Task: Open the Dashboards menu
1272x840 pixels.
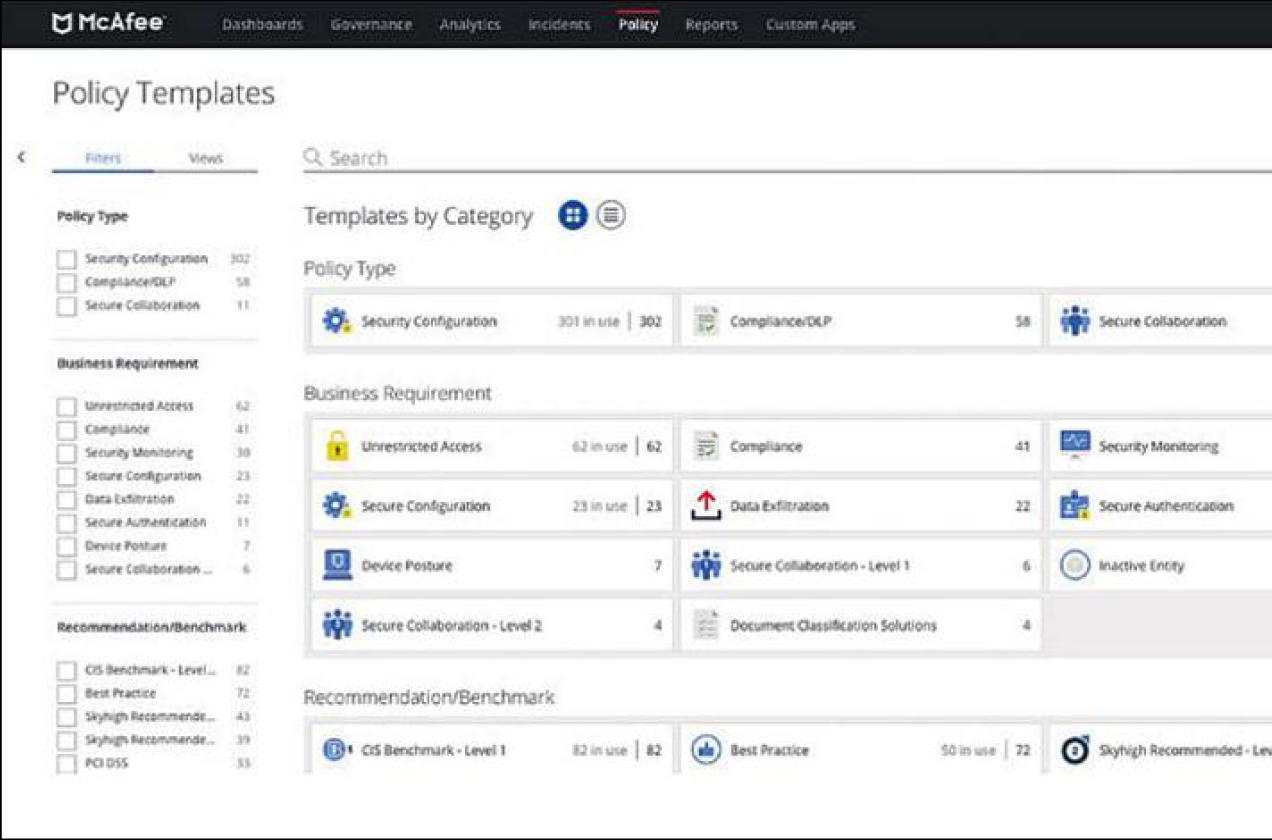Action: click(262, 25)
